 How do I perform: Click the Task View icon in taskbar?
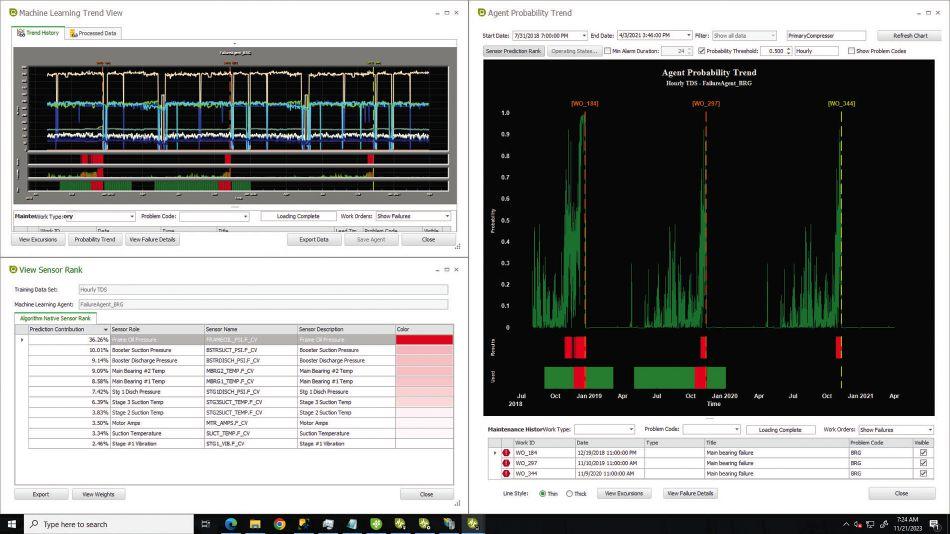pyautogui.click(x=206, y=524)
